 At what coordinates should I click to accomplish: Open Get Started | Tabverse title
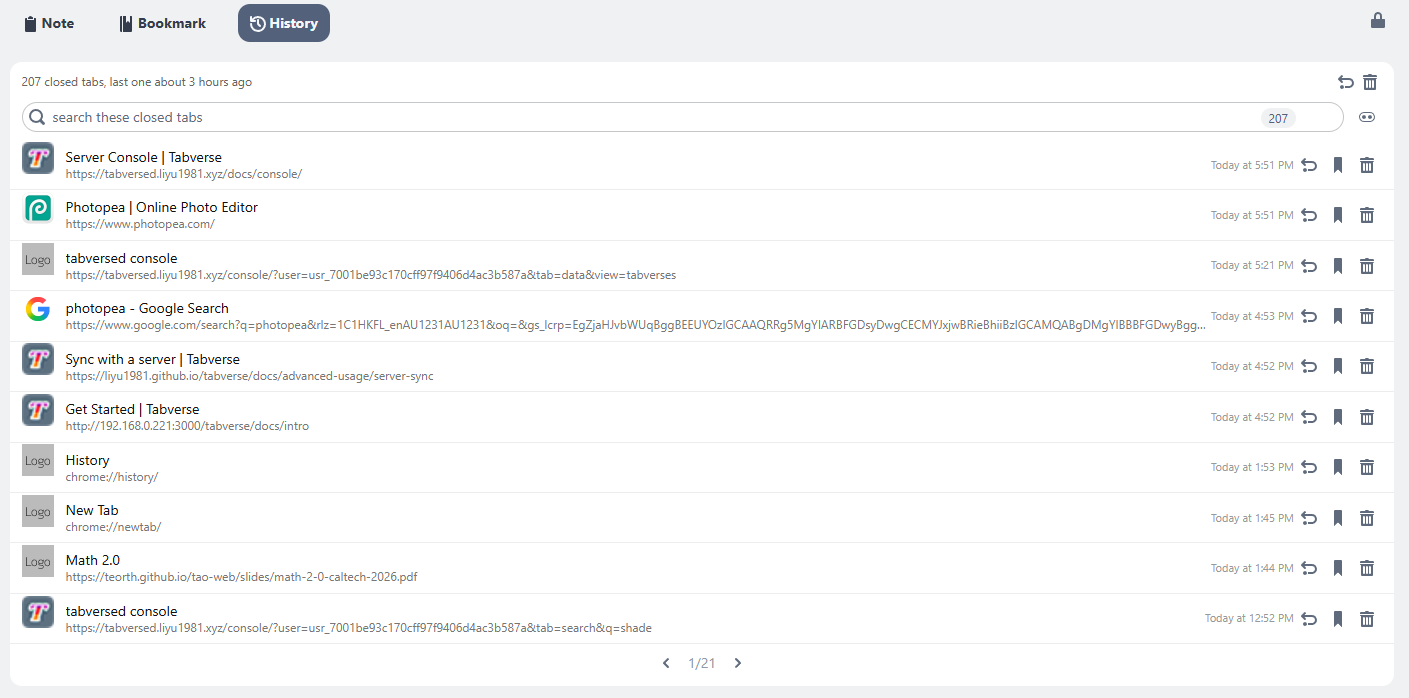133,409
